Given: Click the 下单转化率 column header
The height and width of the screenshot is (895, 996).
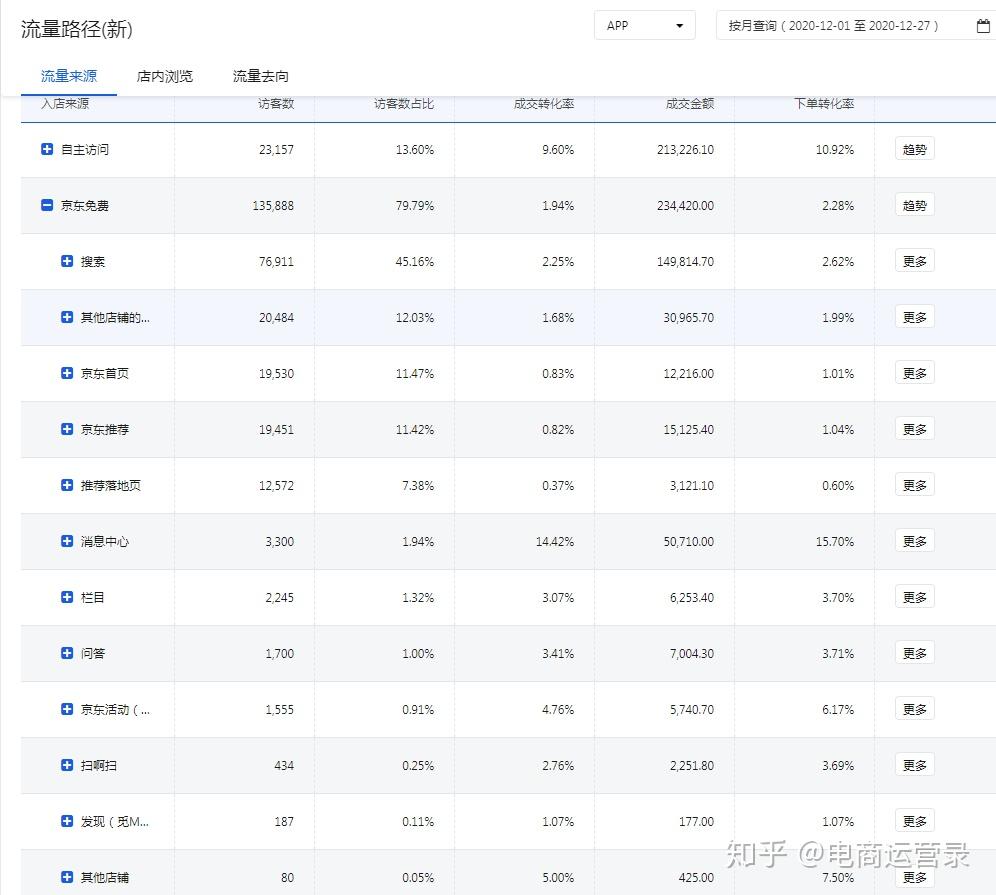Looking at the screenshot, I should point(824,104).
